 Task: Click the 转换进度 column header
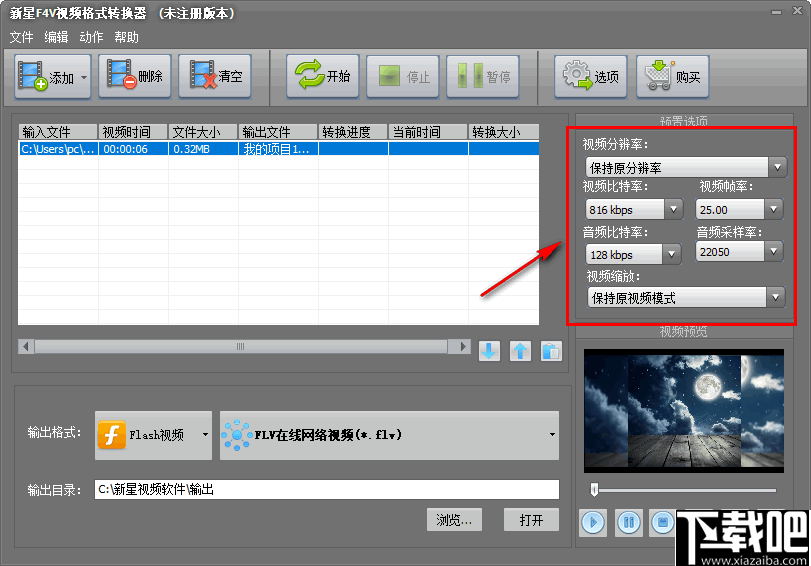coord(353,132)
